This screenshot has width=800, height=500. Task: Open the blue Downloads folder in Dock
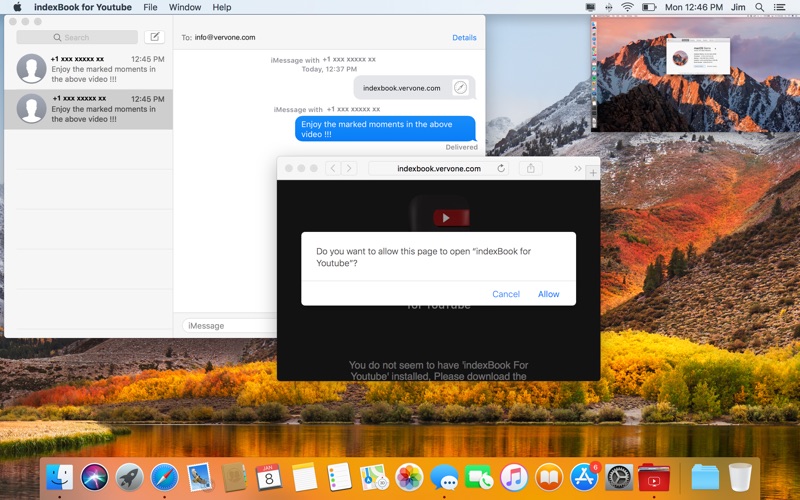705,478
